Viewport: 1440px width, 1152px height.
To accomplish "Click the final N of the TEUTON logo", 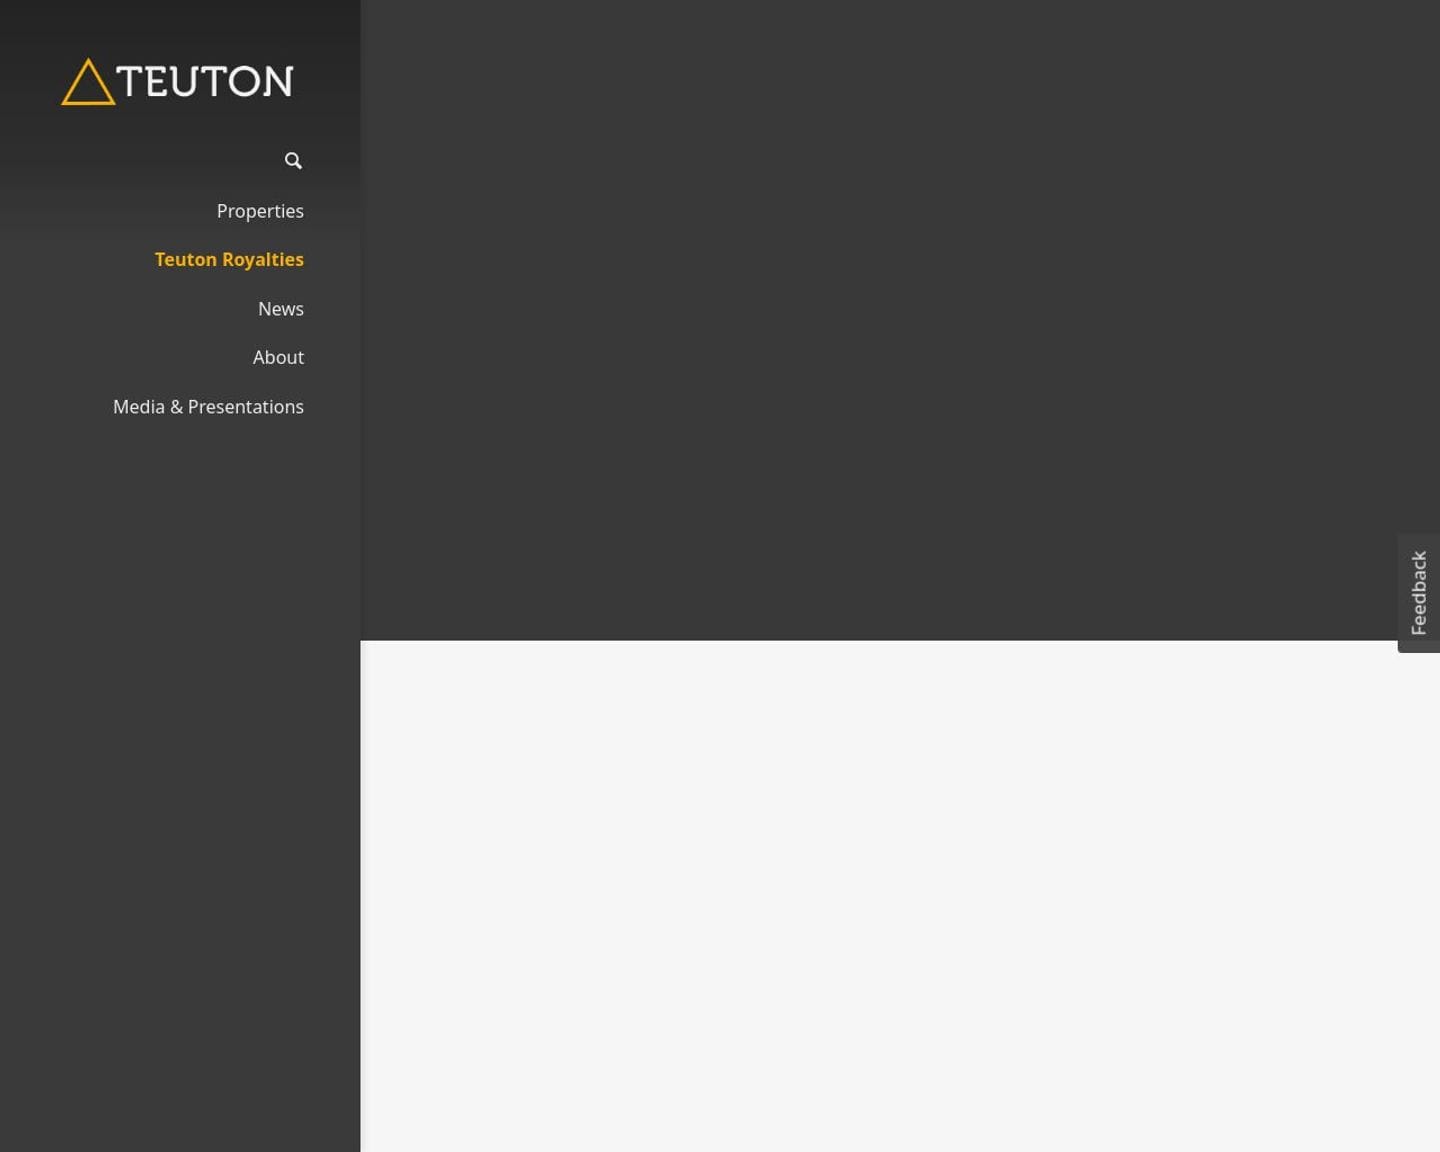I will (279, 82).
